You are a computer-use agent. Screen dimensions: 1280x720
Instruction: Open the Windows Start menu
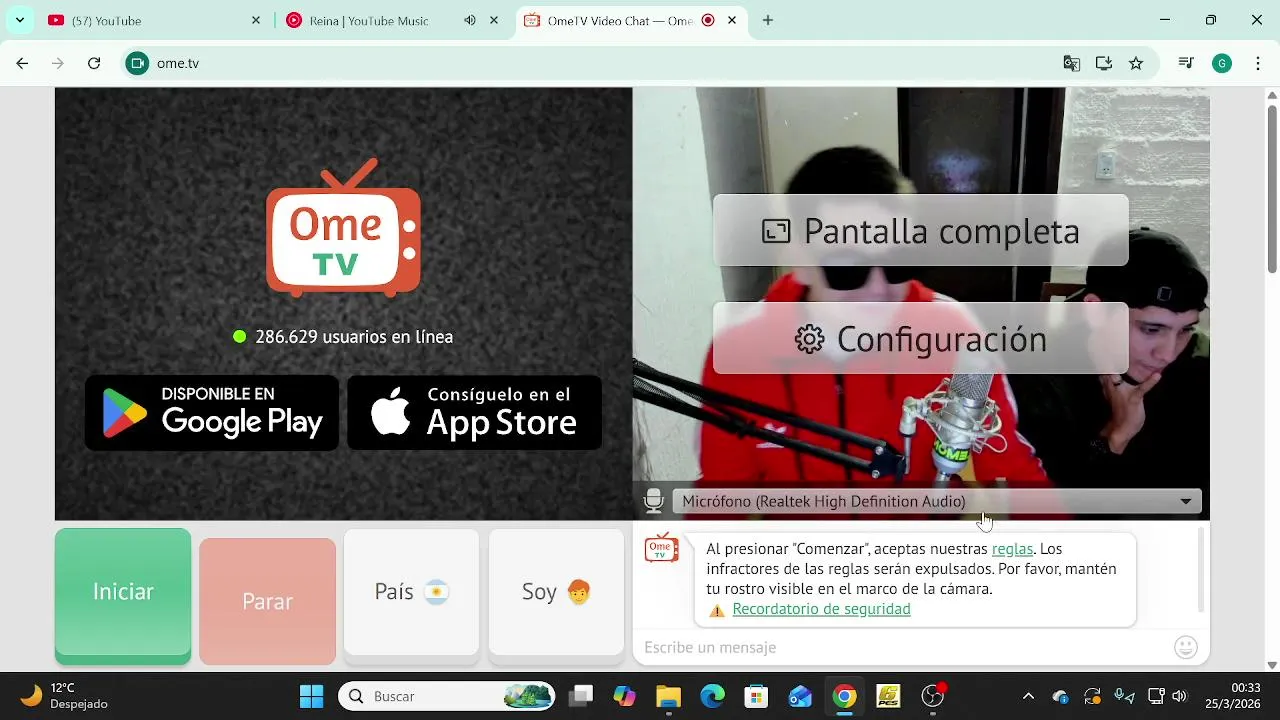click(311, 696)
